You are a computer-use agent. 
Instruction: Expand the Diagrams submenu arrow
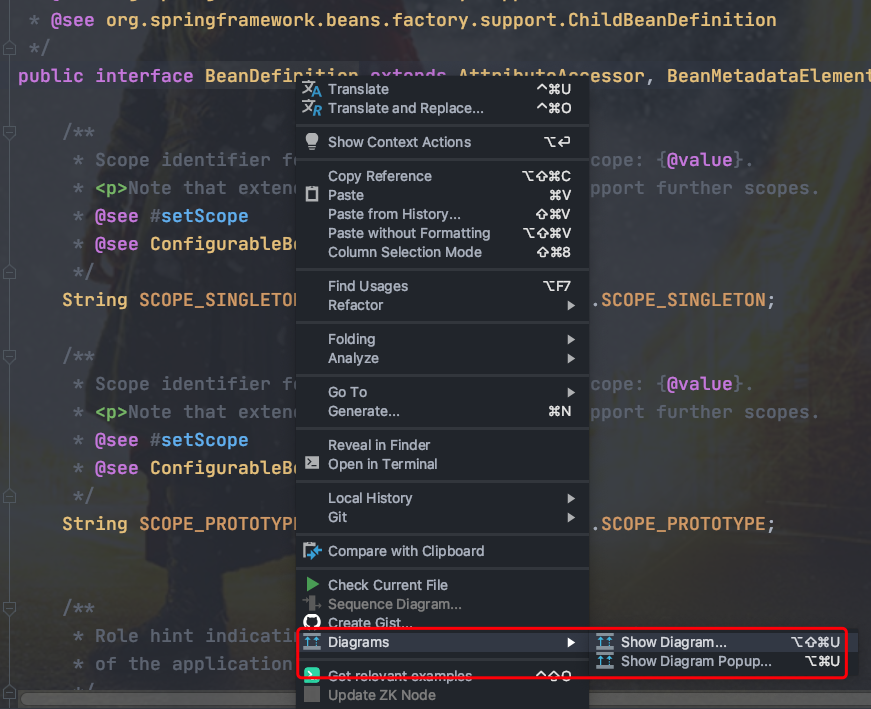[x=570, y=642]
